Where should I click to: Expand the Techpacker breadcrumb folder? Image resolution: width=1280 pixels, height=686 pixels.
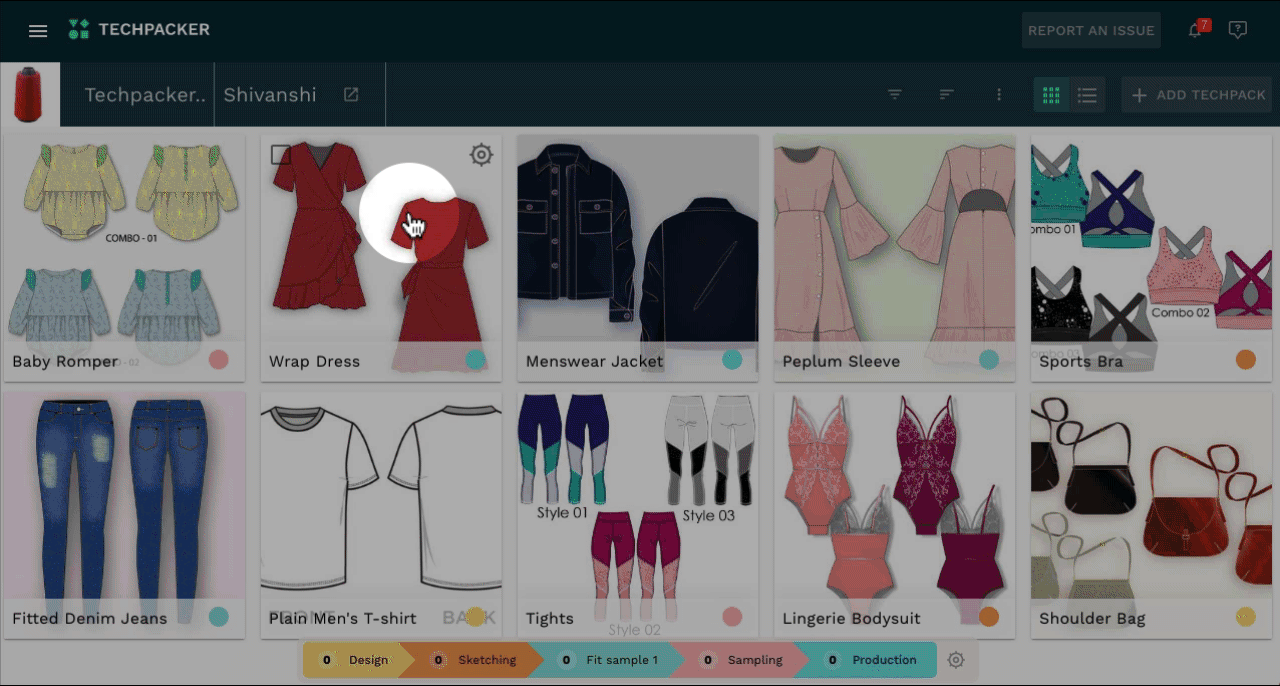click(x=145, y=95)
